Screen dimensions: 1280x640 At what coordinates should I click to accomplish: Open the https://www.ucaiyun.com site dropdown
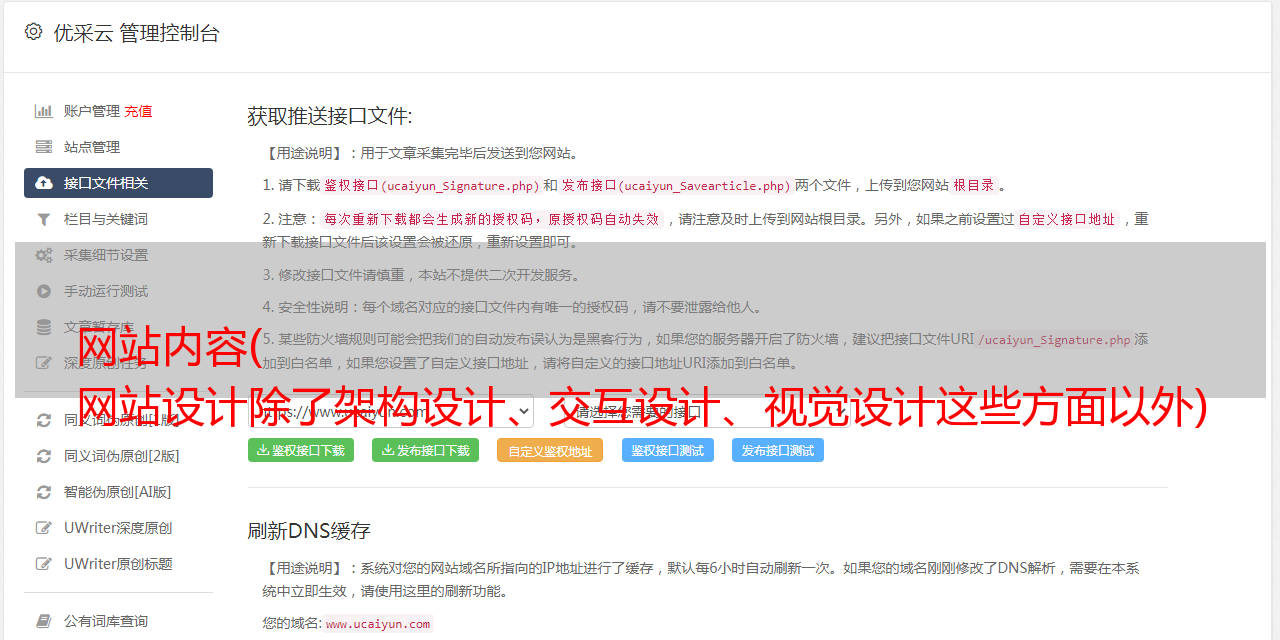[390, 411]
